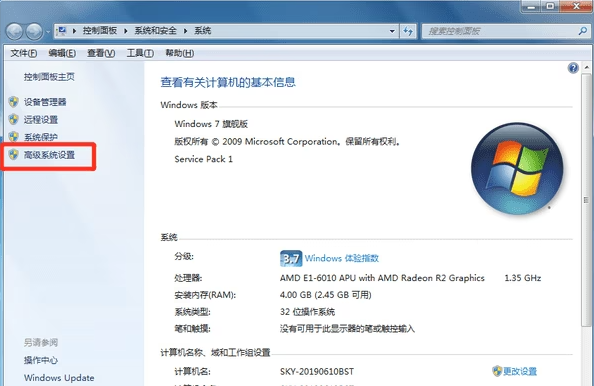
Task: Open the recent pages dropdown beside Forward
Action: tap(48, 32)
